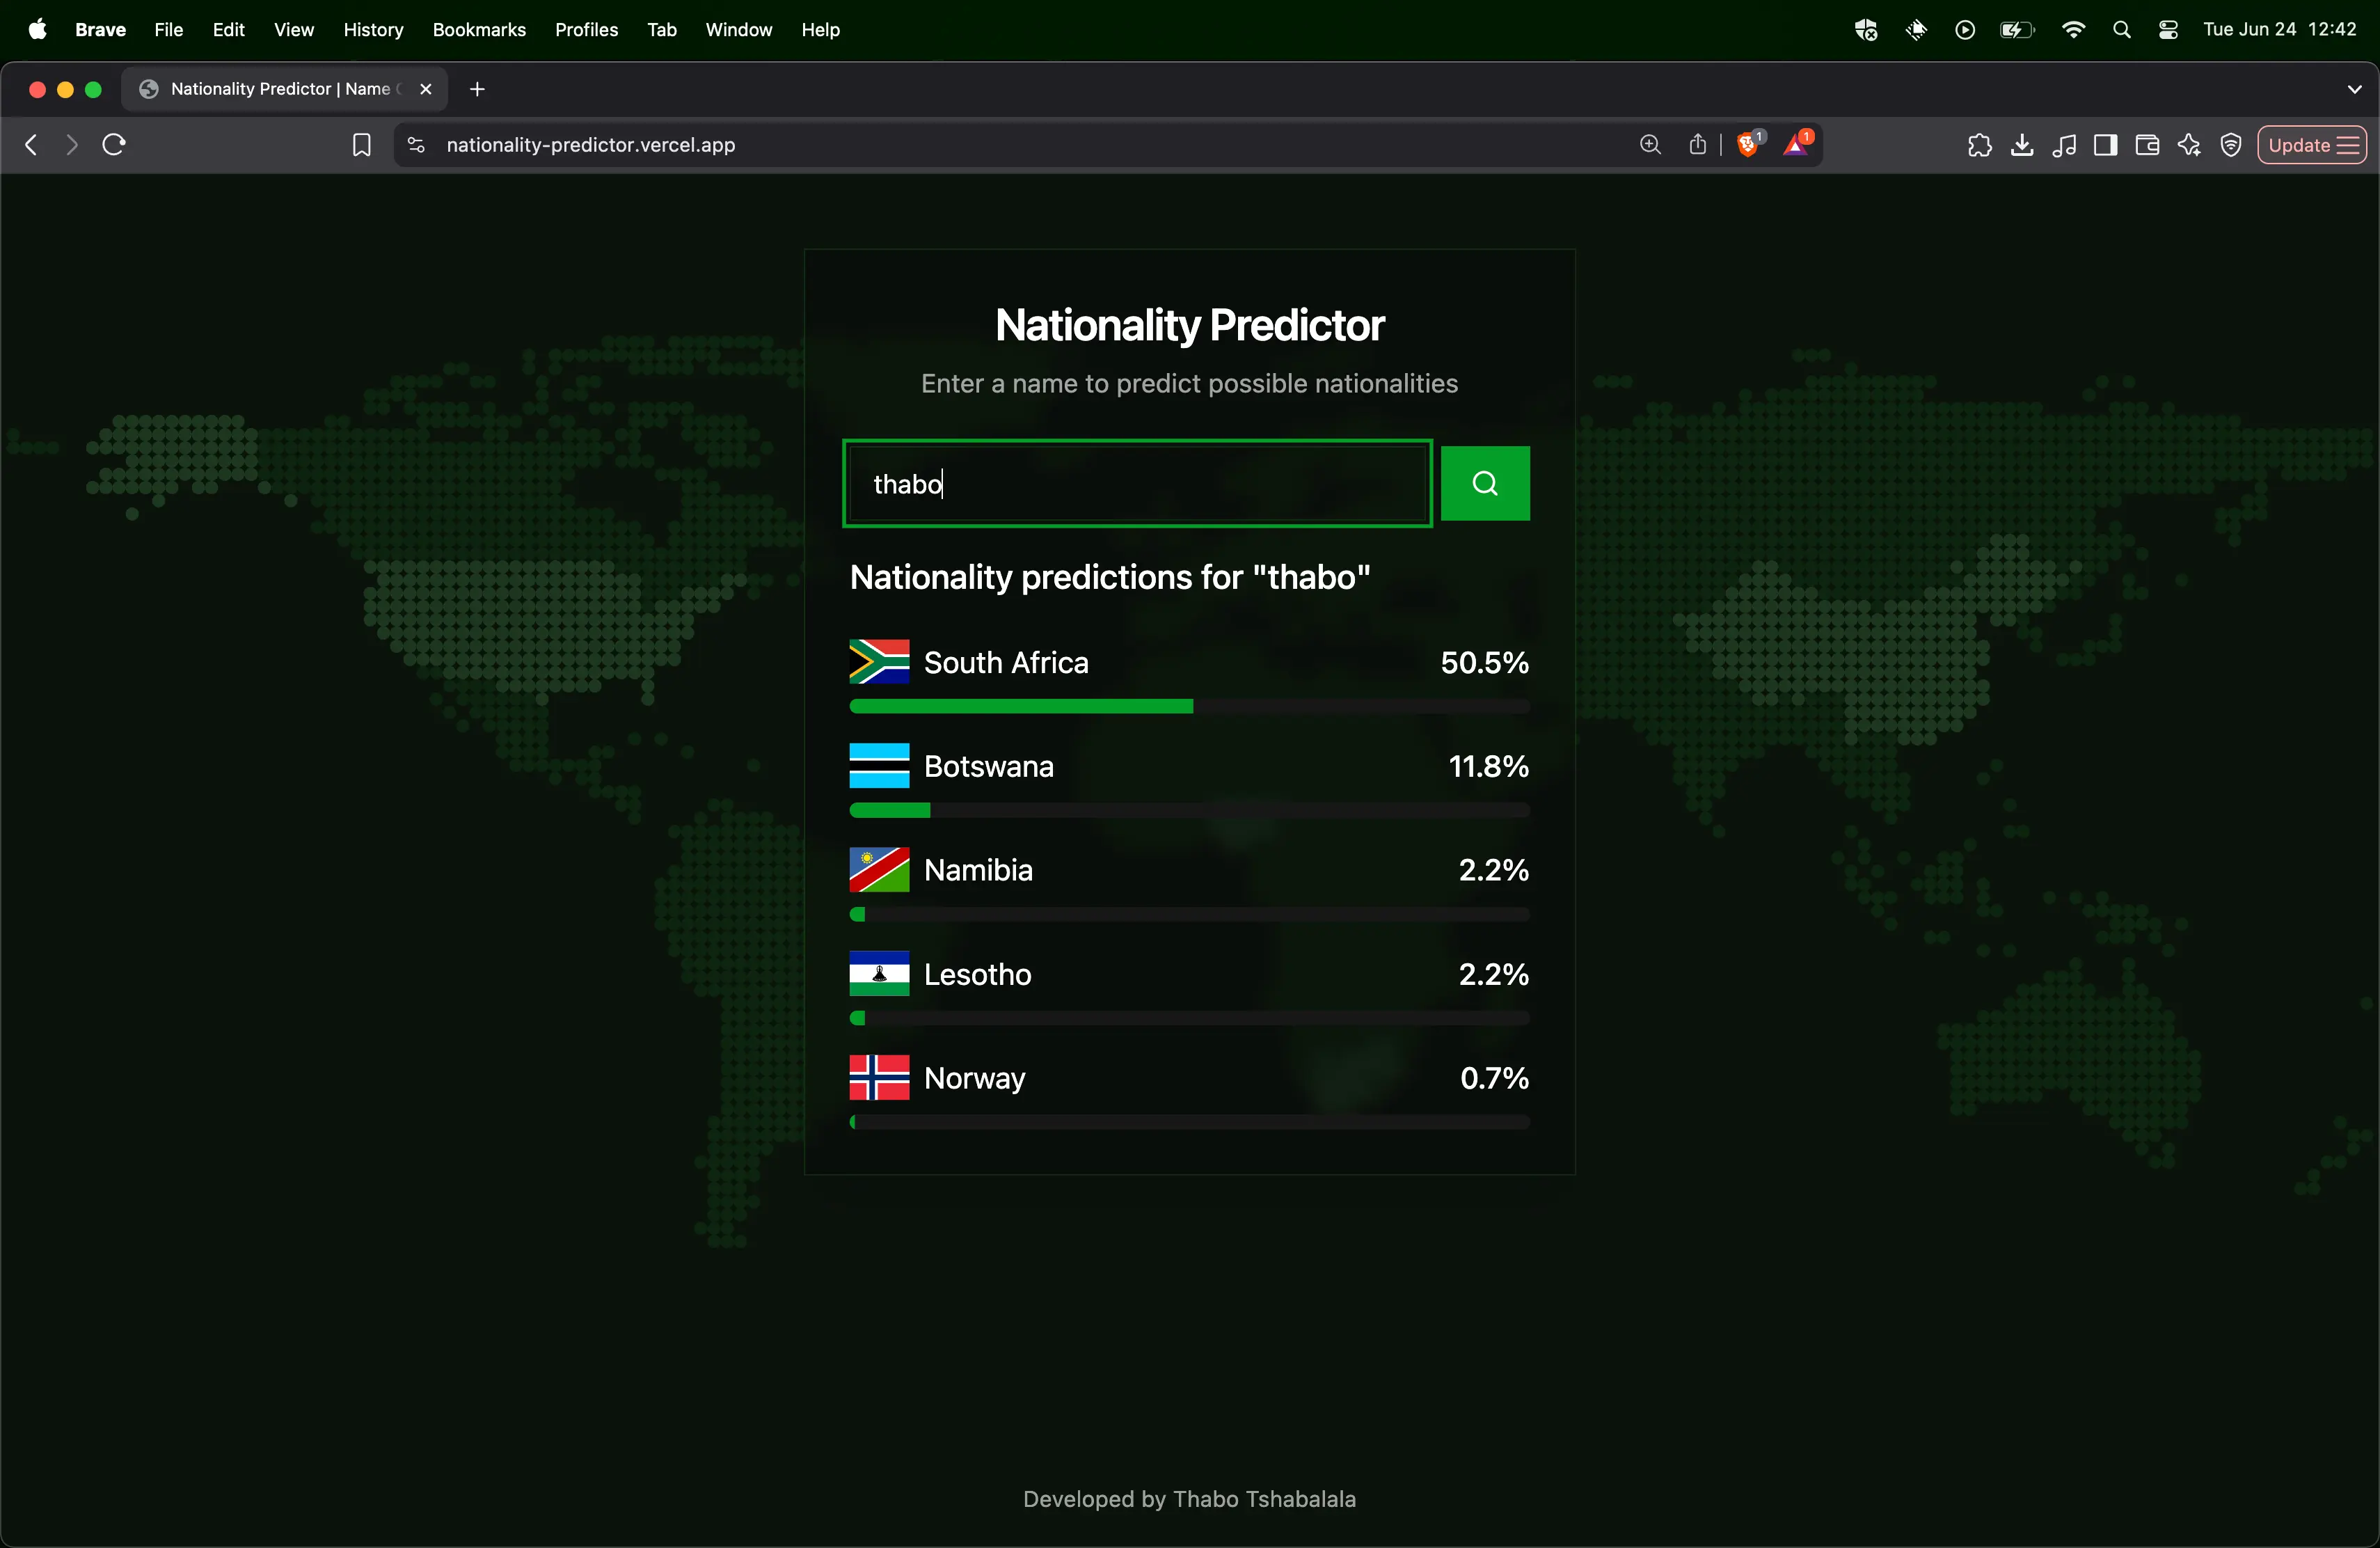2380x1548 pixels.
Task: Reload the Nationality Predictor page
Action: [x=113, y=144]
